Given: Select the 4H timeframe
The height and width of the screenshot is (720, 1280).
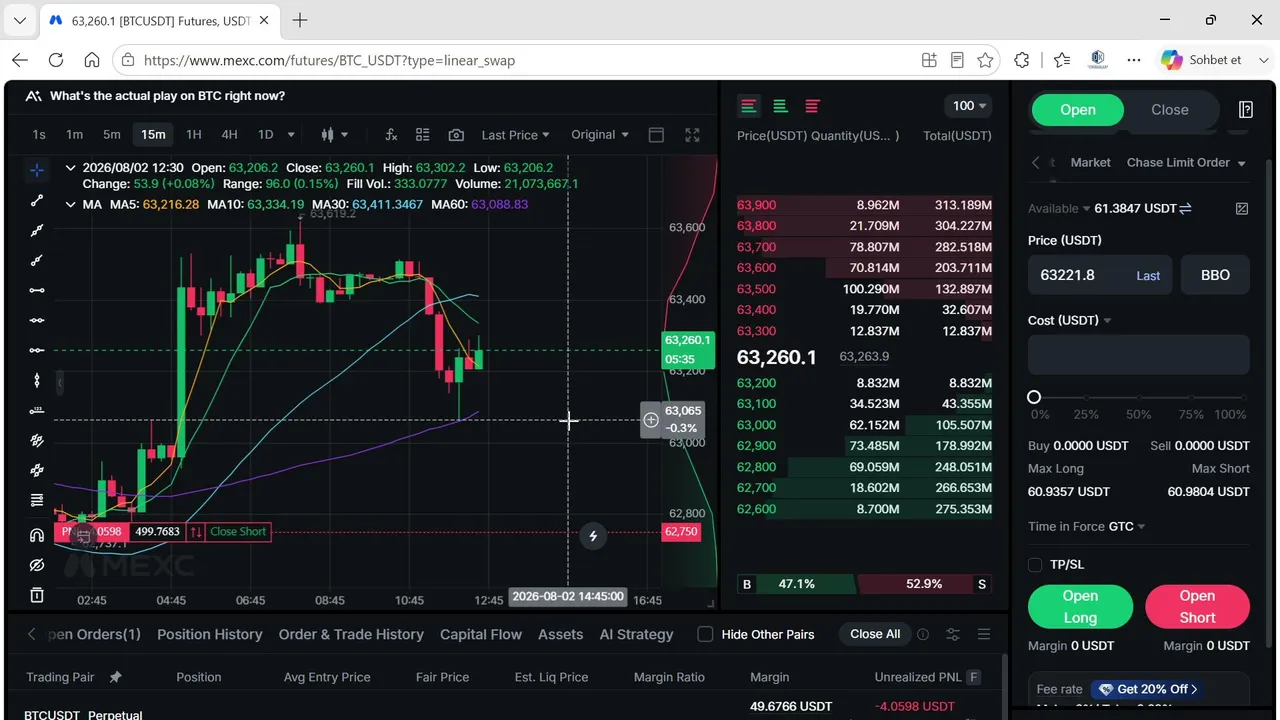Looking at the screenshot, I should (229, 135).
